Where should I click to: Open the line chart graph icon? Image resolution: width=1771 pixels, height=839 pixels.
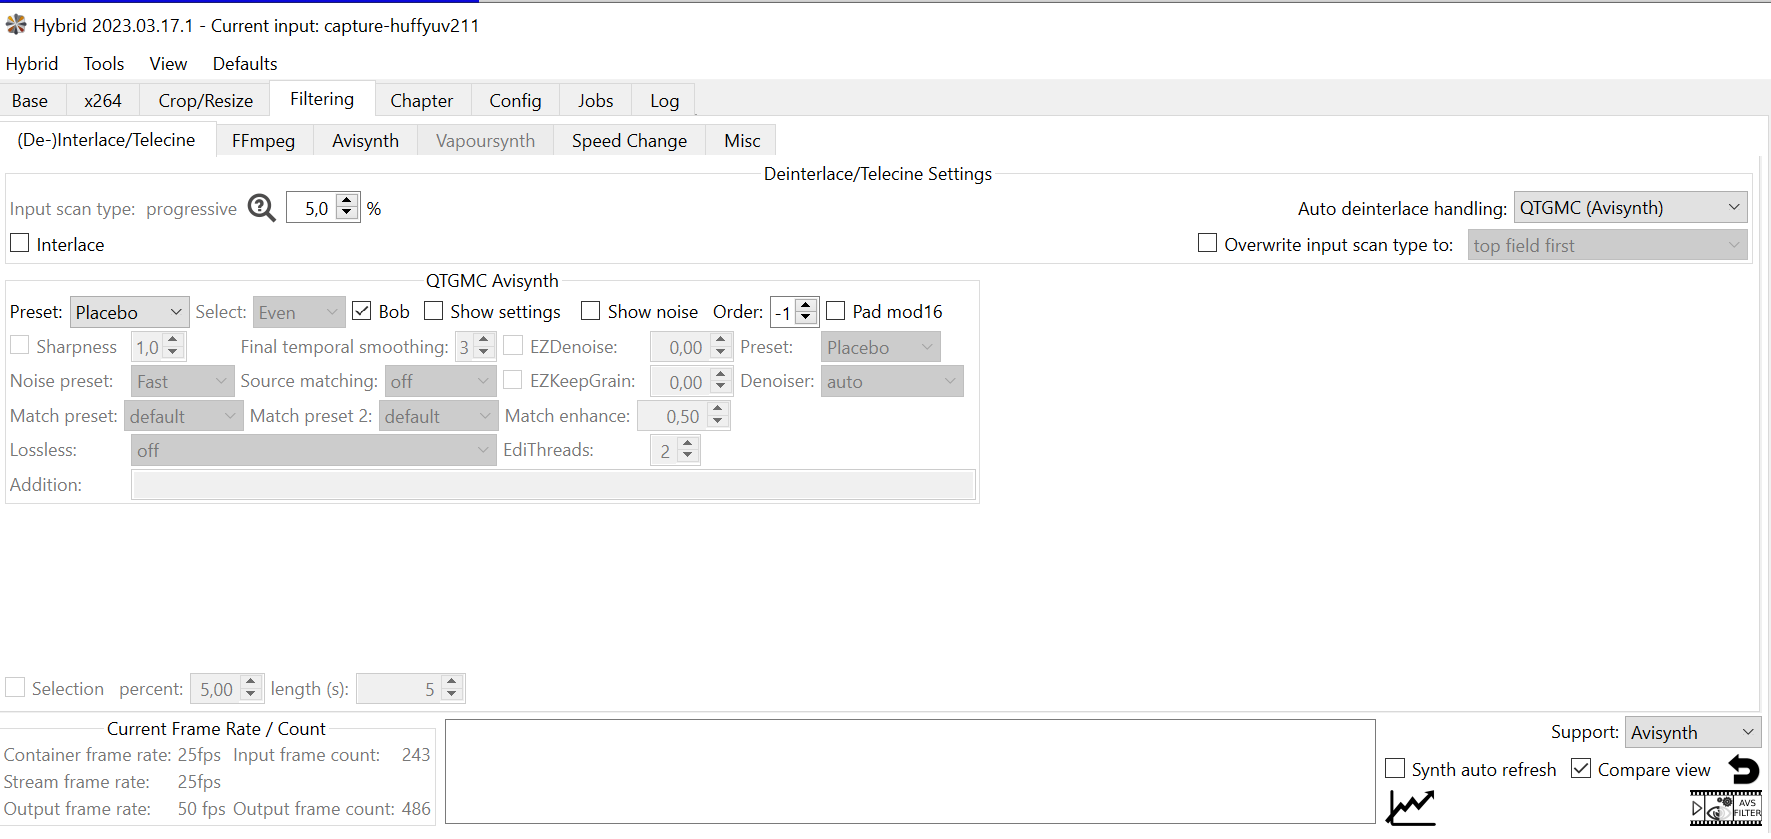point(1410,807)
